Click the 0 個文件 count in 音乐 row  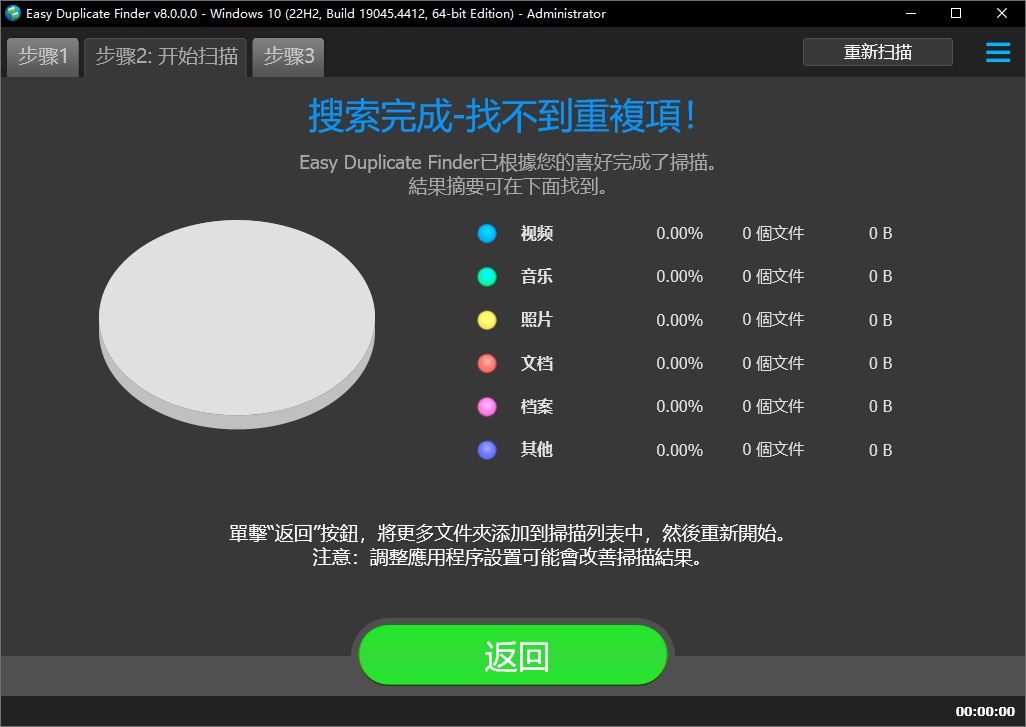pyautogui.click(x=773, y=277)
